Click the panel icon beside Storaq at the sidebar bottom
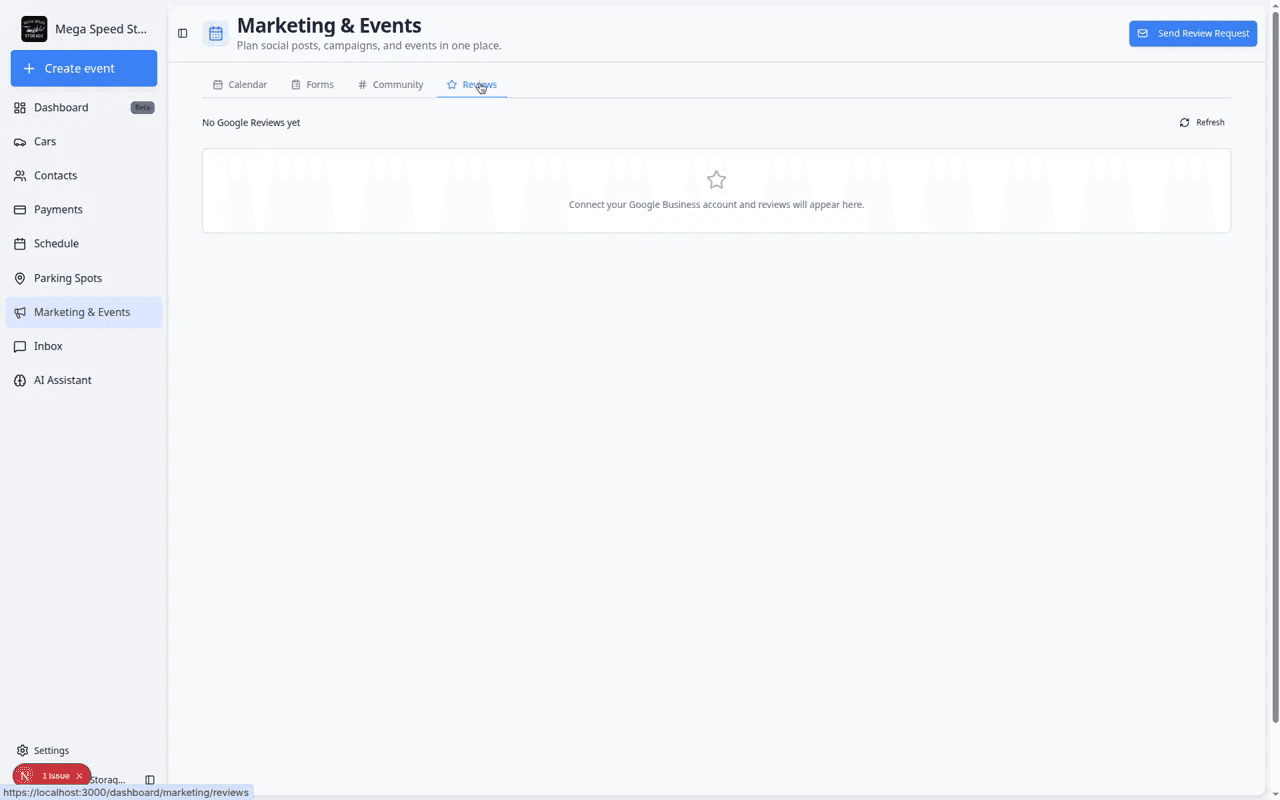Image resolution: width=1280 pixels, height=800 pixels. 150,780
